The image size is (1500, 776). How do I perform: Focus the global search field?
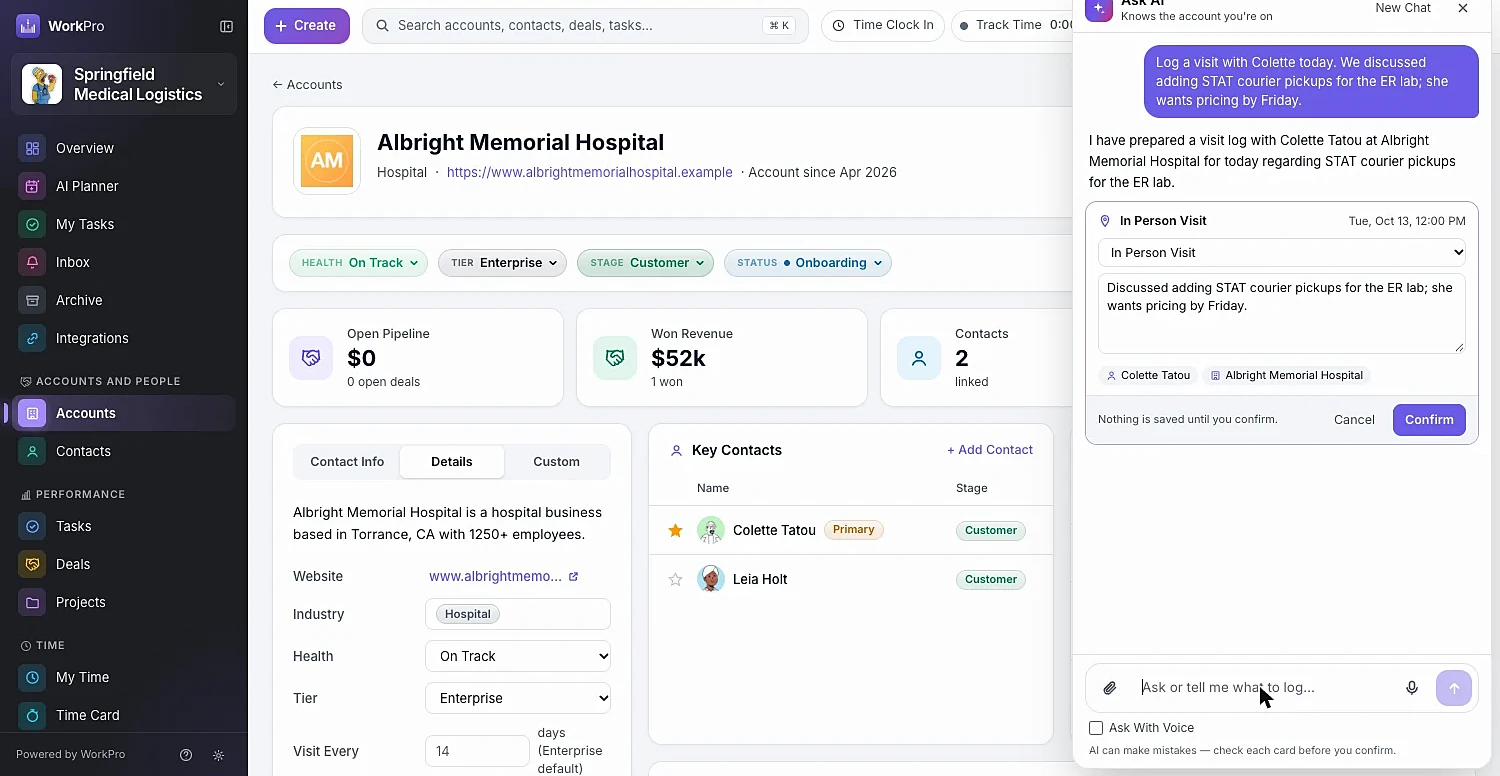pyautogui.click(x=585, y=26)
